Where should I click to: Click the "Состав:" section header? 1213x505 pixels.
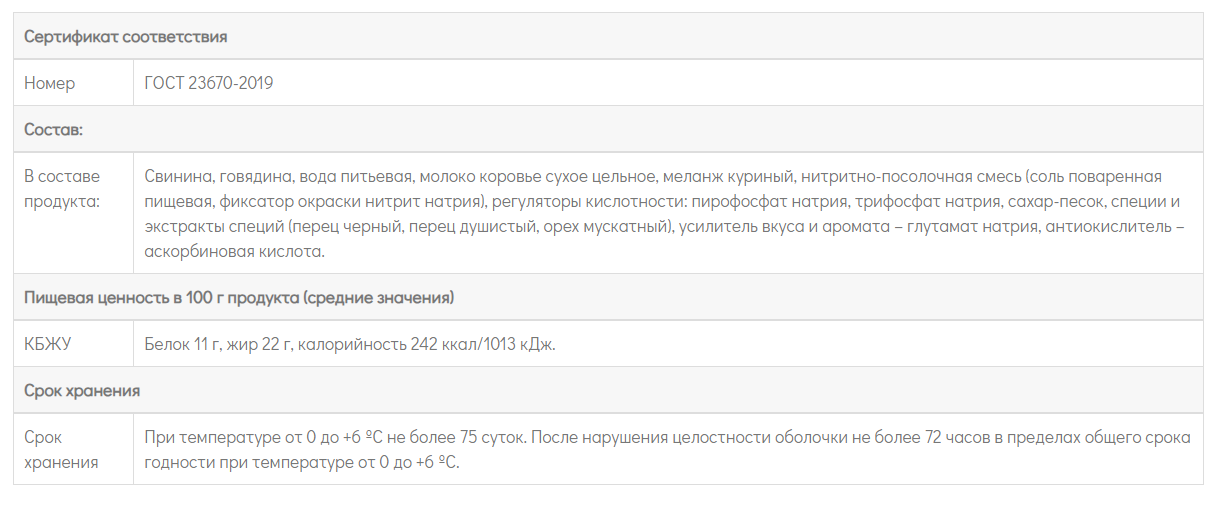click(54, 130)
